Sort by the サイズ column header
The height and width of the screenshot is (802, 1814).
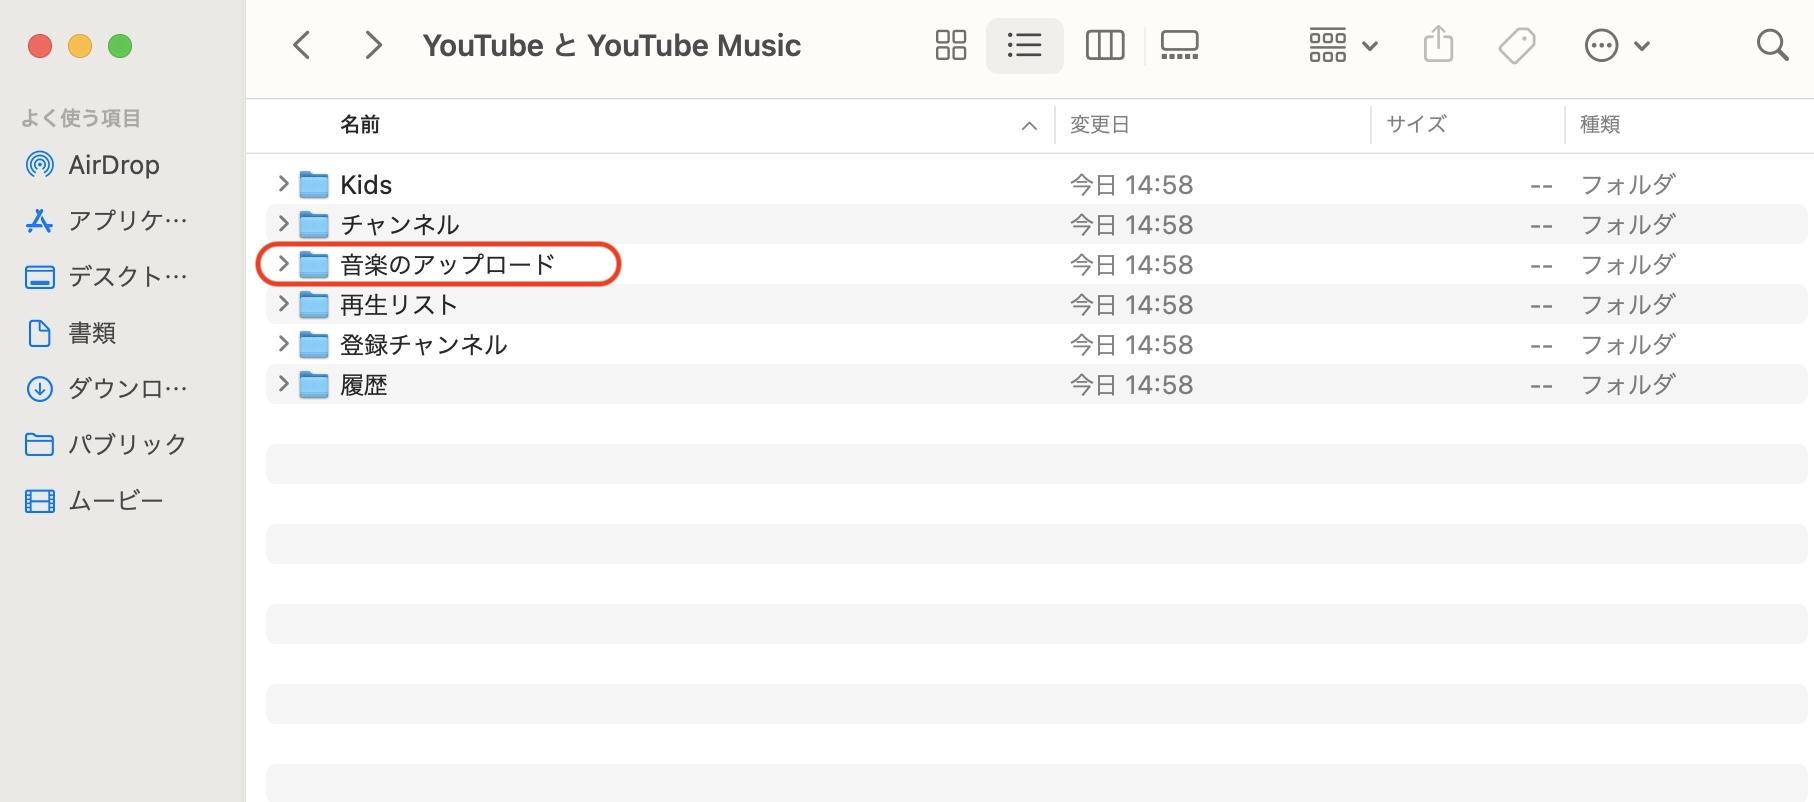pyautogui.click(x=1416, y=125)
